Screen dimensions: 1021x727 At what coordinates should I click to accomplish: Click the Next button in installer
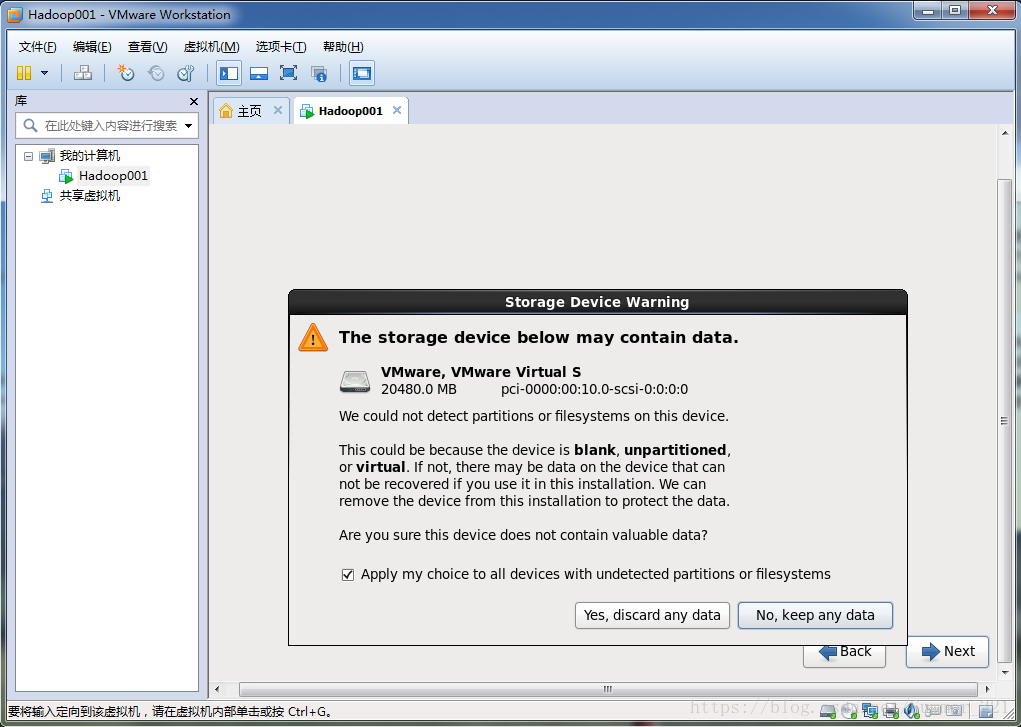click(x=947, y=651)
